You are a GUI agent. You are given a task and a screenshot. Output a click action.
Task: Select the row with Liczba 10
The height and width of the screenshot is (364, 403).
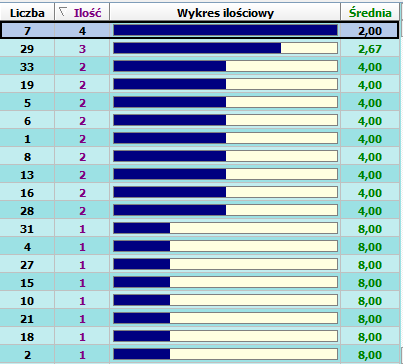click(200, 301)
